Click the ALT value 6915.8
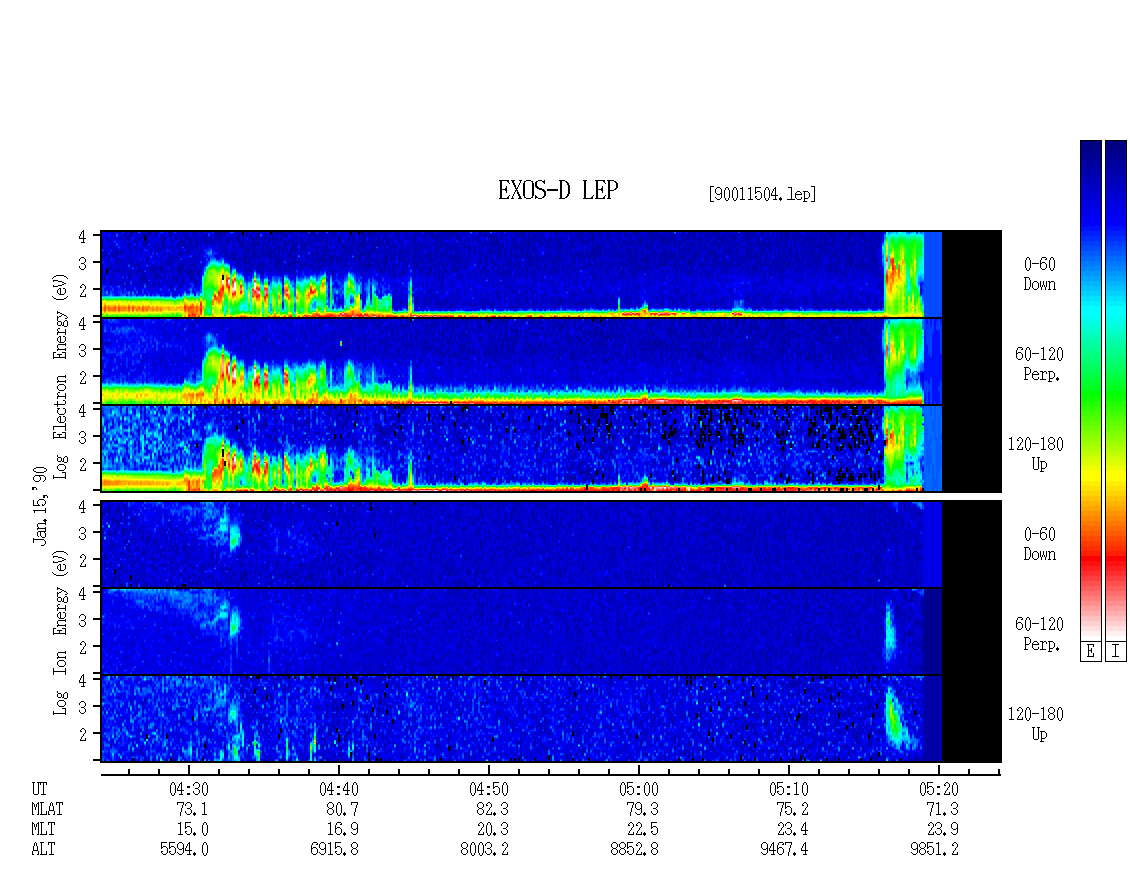 pyautogui.click(x=334, y=850)
